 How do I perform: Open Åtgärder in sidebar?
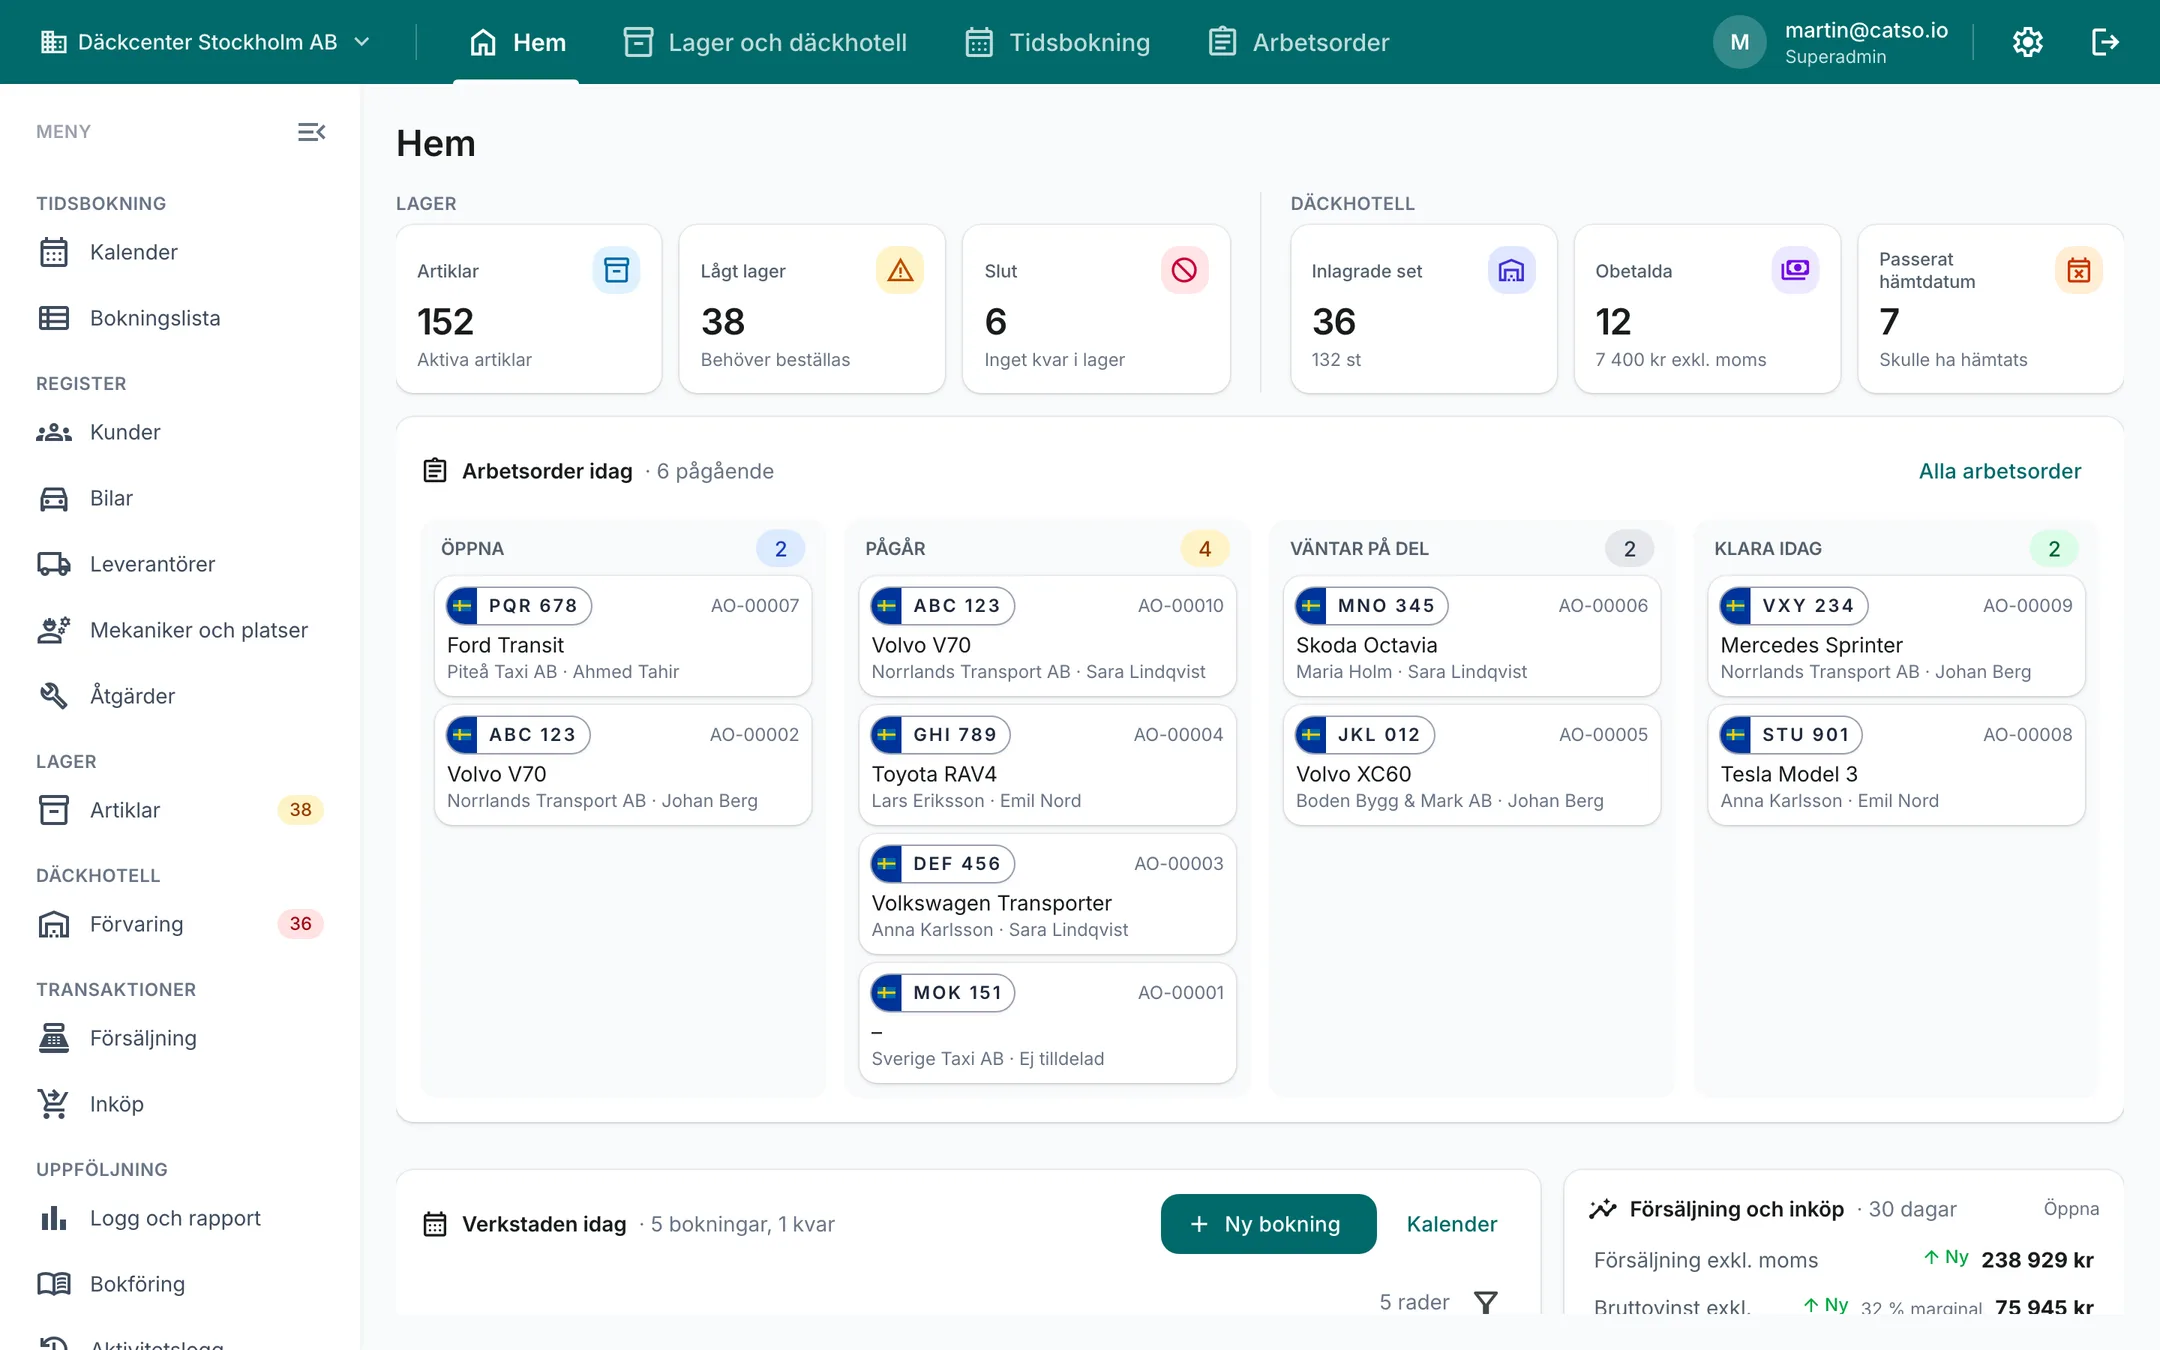180,696
